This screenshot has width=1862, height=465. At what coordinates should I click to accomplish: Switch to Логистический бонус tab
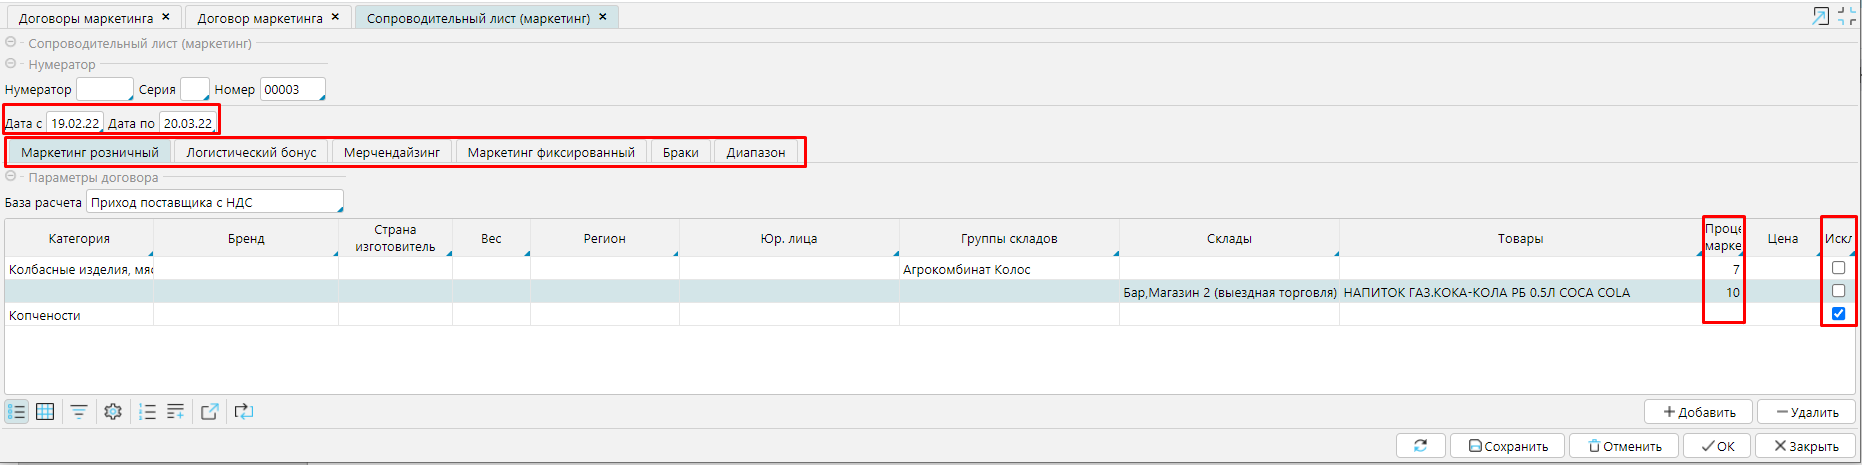[x=251, y=152]
